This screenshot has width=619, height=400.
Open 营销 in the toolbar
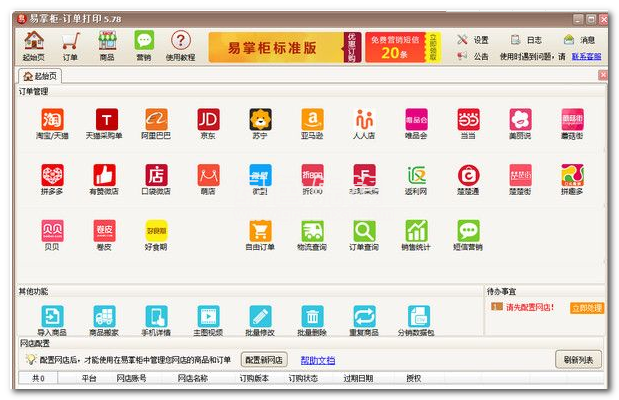(144, 46)
